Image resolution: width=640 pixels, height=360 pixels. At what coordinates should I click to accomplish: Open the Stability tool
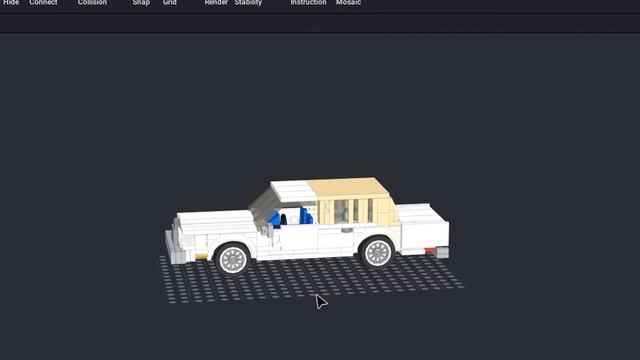248,2
